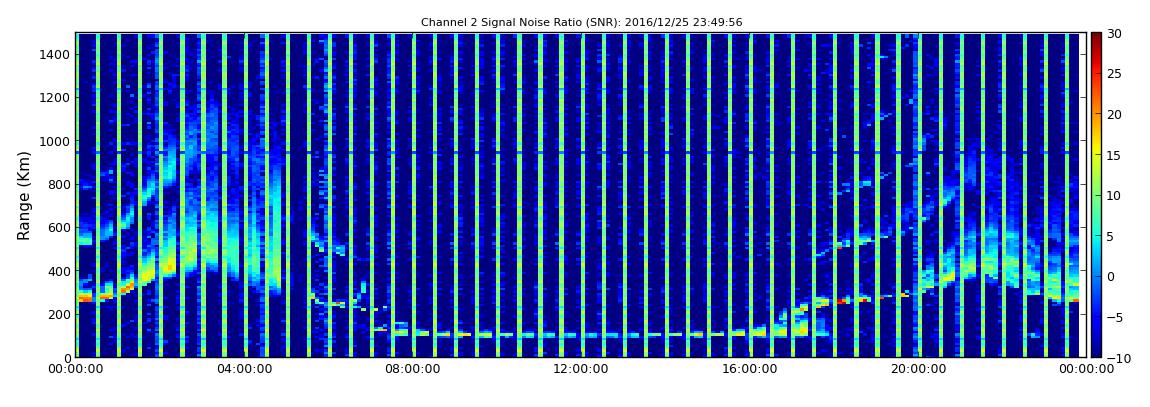The image size is (1150, 407).
Task: Click the 1200 range tick label
Action: [56, 98]
